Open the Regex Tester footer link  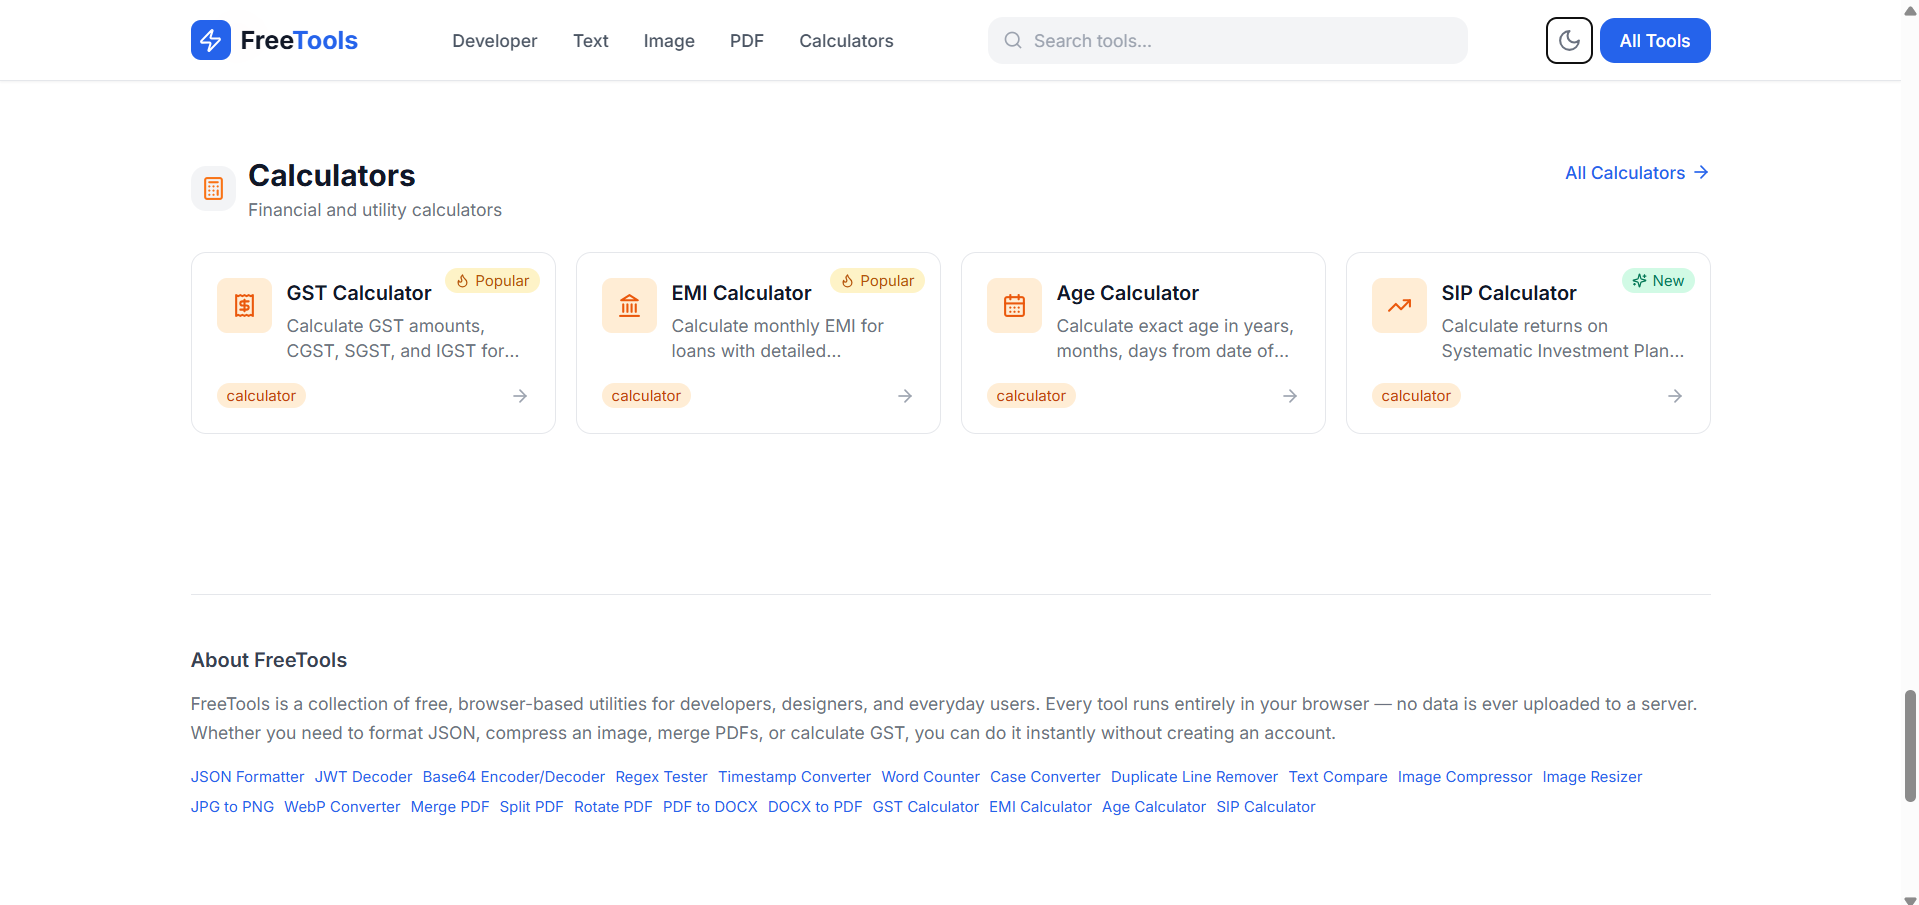tap(661, 777)
